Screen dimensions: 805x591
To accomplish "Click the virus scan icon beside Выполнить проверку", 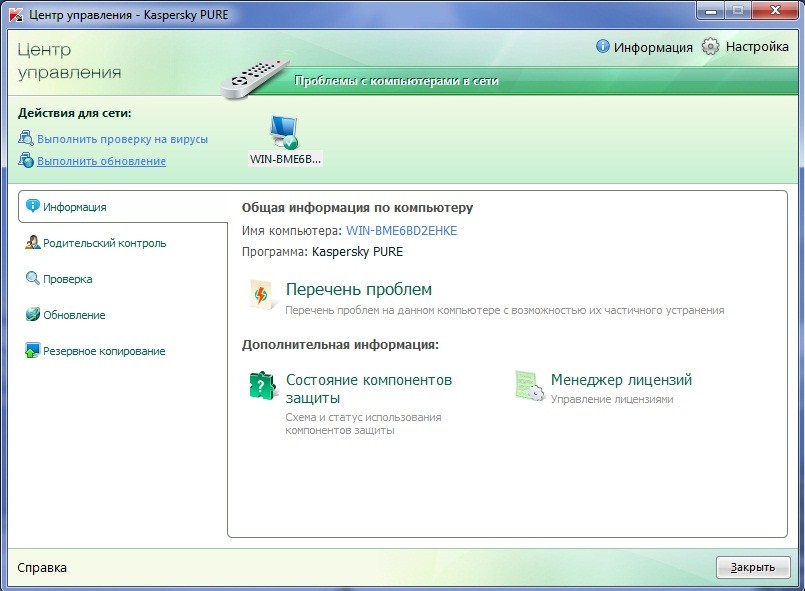I will (26, 138).
